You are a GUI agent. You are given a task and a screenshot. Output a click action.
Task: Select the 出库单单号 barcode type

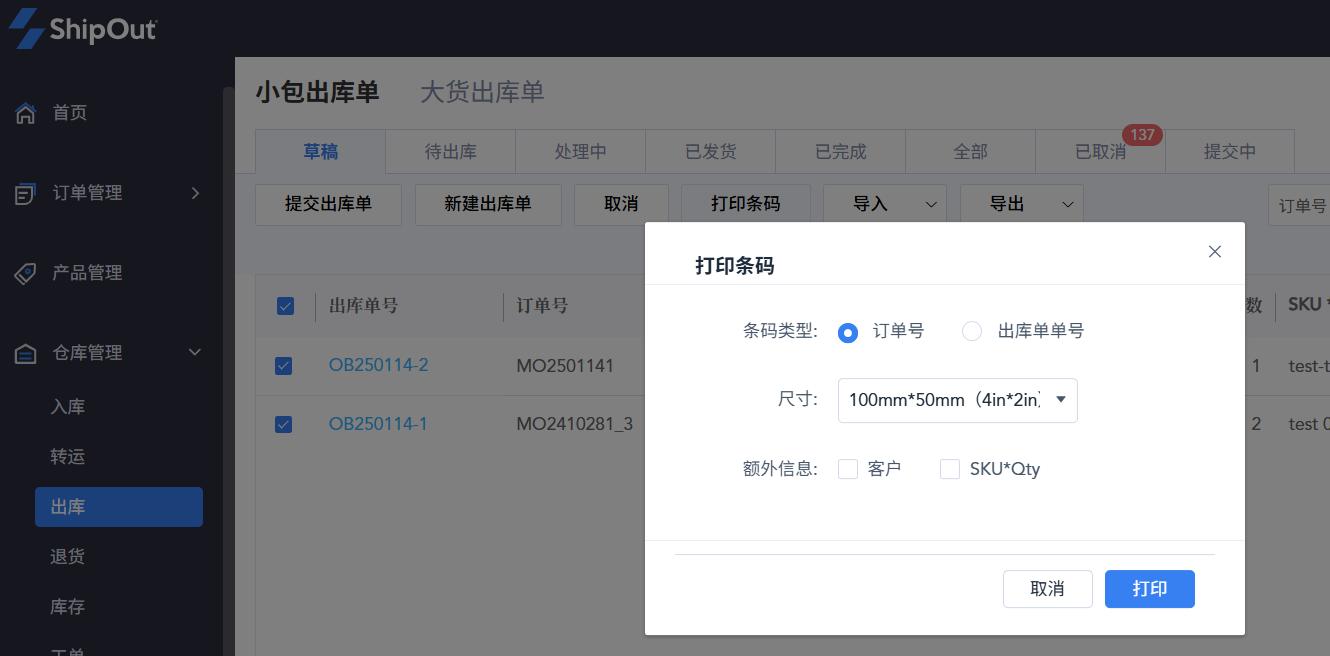[x=971, y=332]
